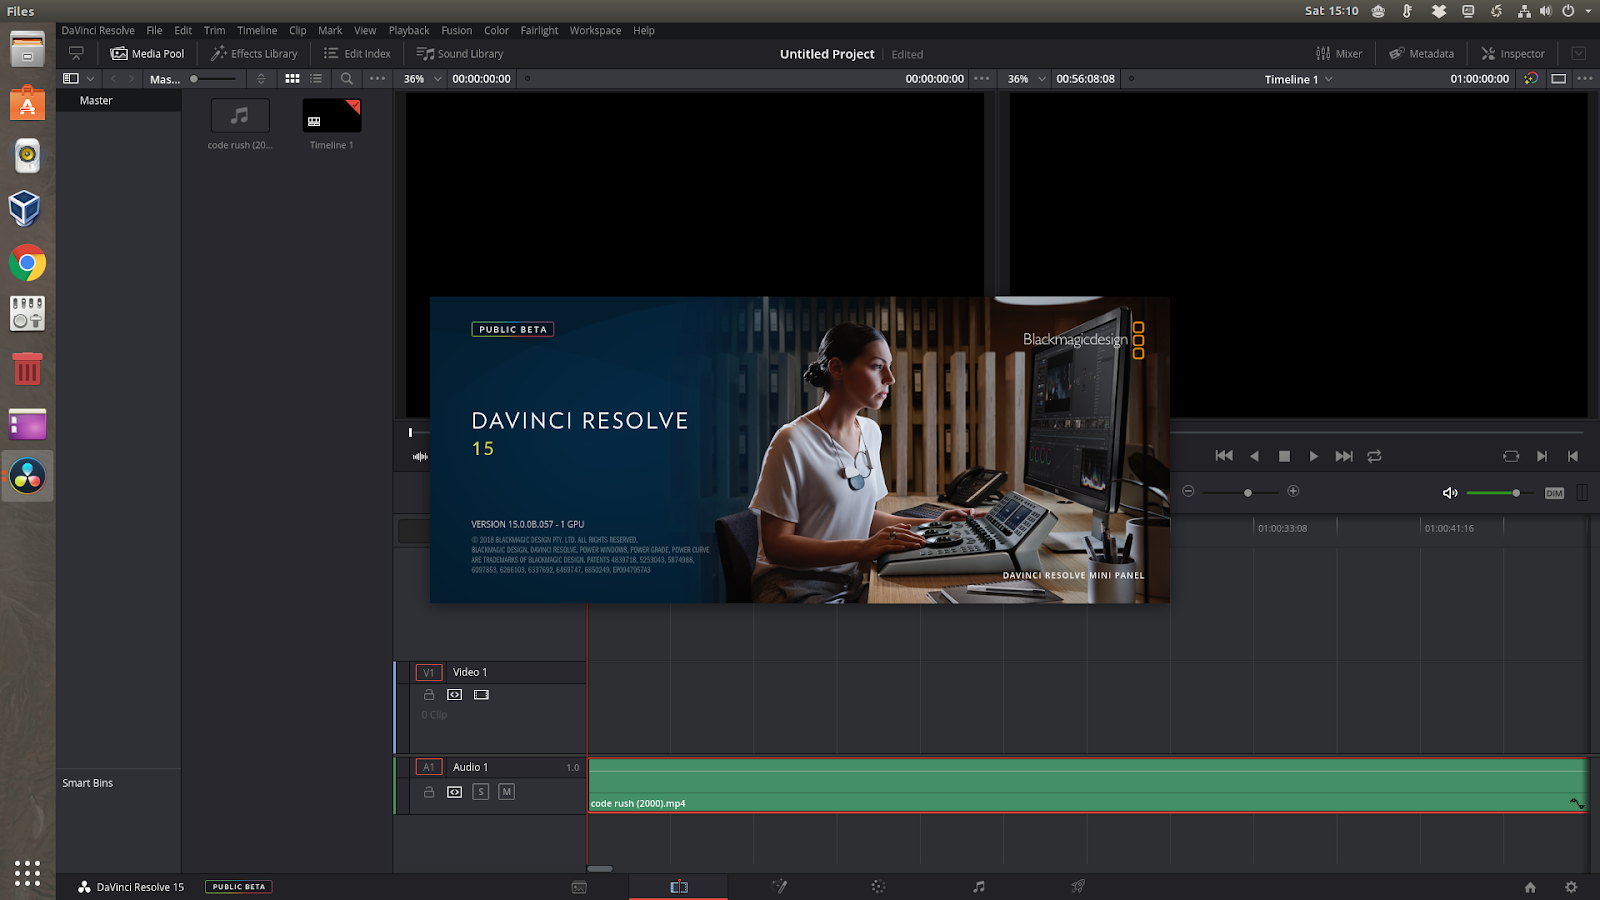Screen dimensions: 1600x900
Task: Select the code rush audio clip thumbnail
Action: 240,116
